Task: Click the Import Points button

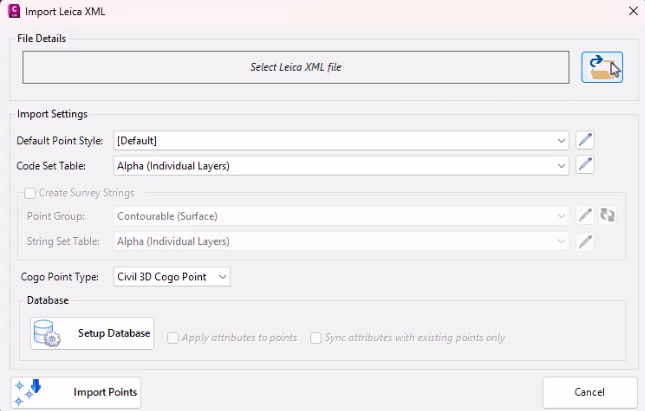Action: (76, 392)
